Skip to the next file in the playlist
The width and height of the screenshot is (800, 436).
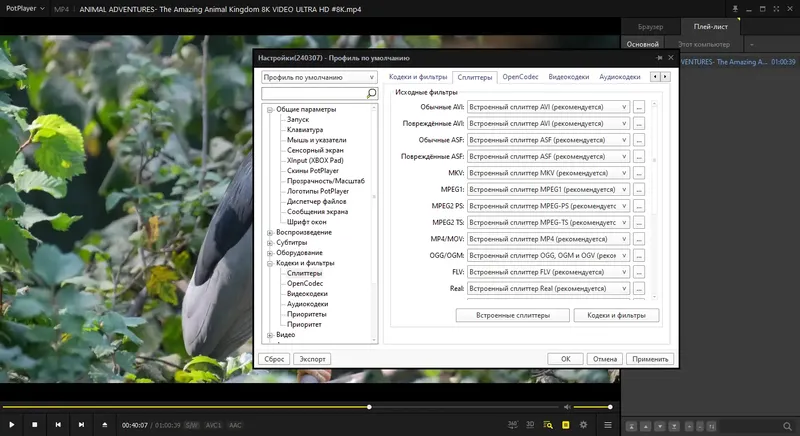[81, 424]
